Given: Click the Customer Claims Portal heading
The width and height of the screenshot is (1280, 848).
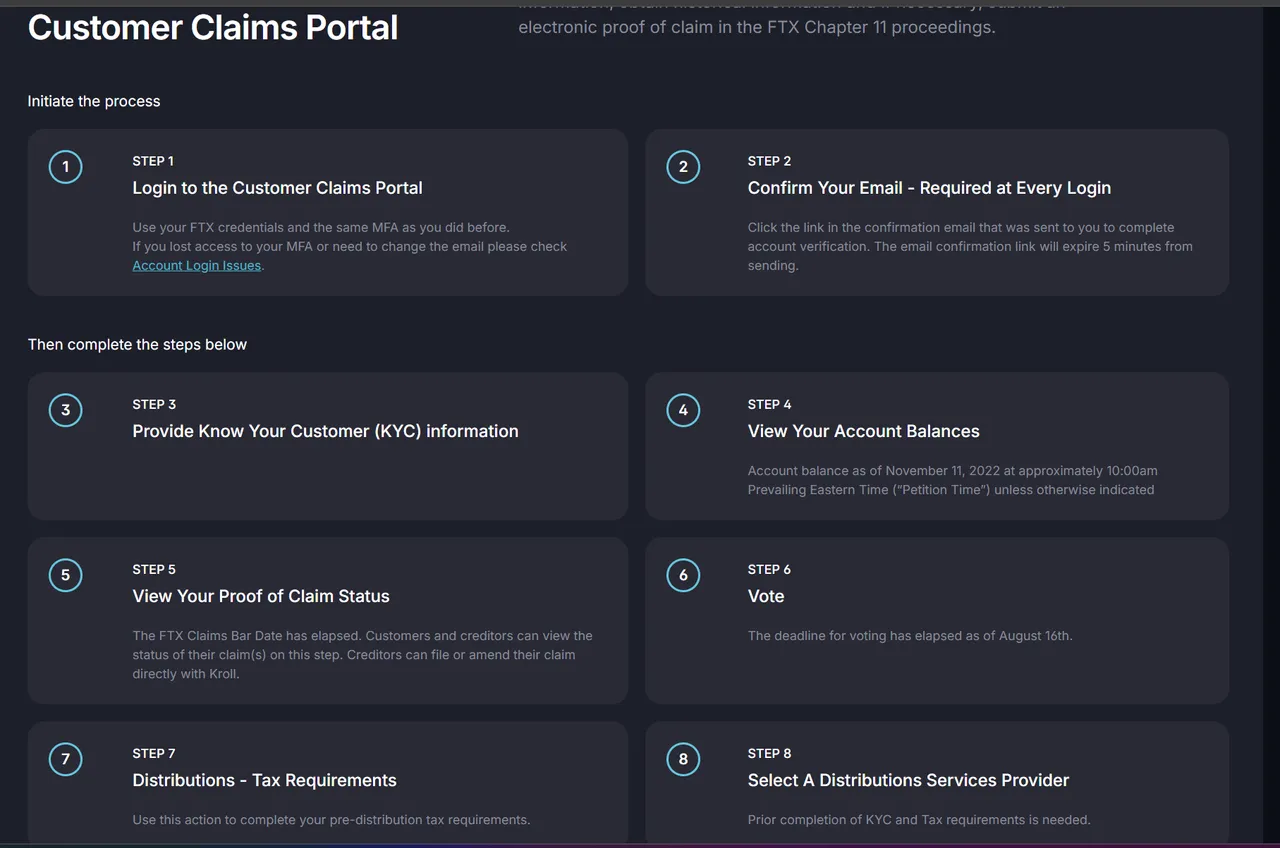Looking at the screenshot, I should tap(213, 27).
